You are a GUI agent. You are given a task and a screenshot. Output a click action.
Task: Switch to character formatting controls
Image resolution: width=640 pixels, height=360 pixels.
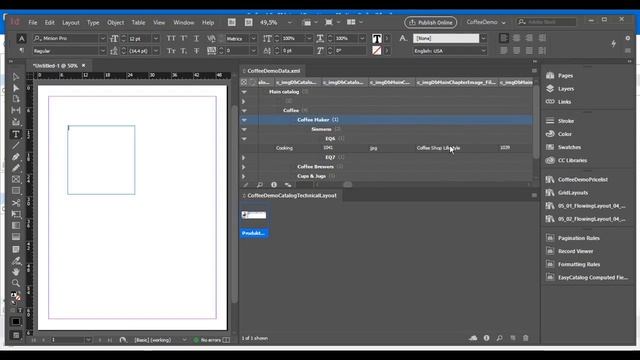[21, 38]
